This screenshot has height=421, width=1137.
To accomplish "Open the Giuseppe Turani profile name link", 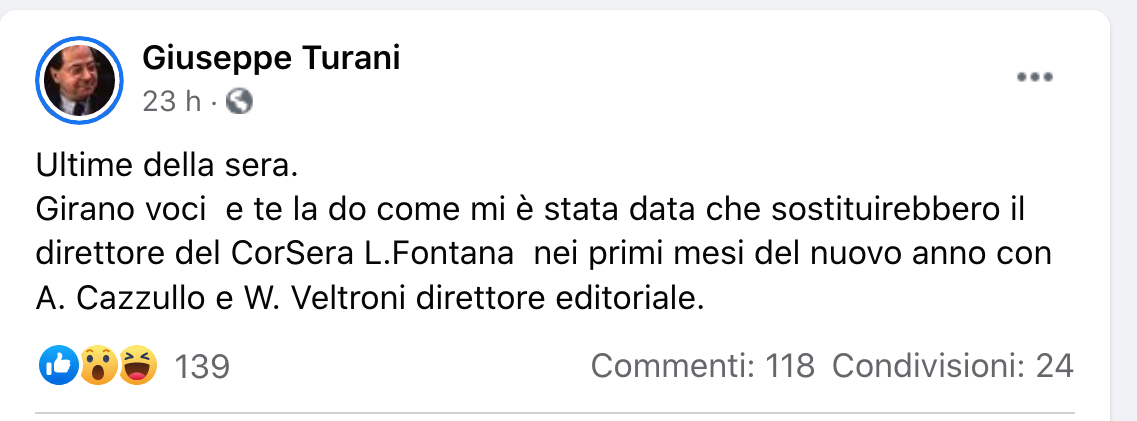I will click(271, 59).
